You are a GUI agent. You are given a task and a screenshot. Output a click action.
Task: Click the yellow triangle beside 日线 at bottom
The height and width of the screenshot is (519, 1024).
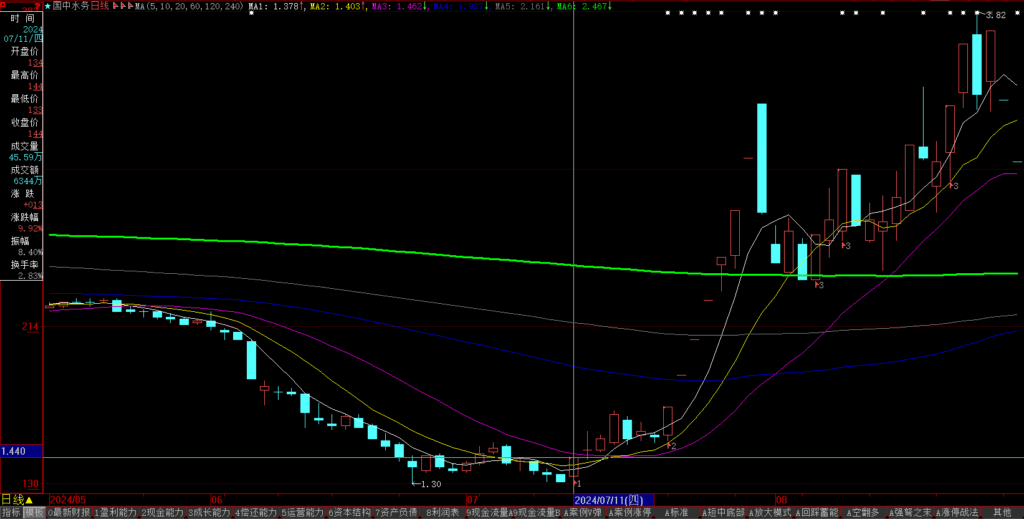[x=29, y=499]
